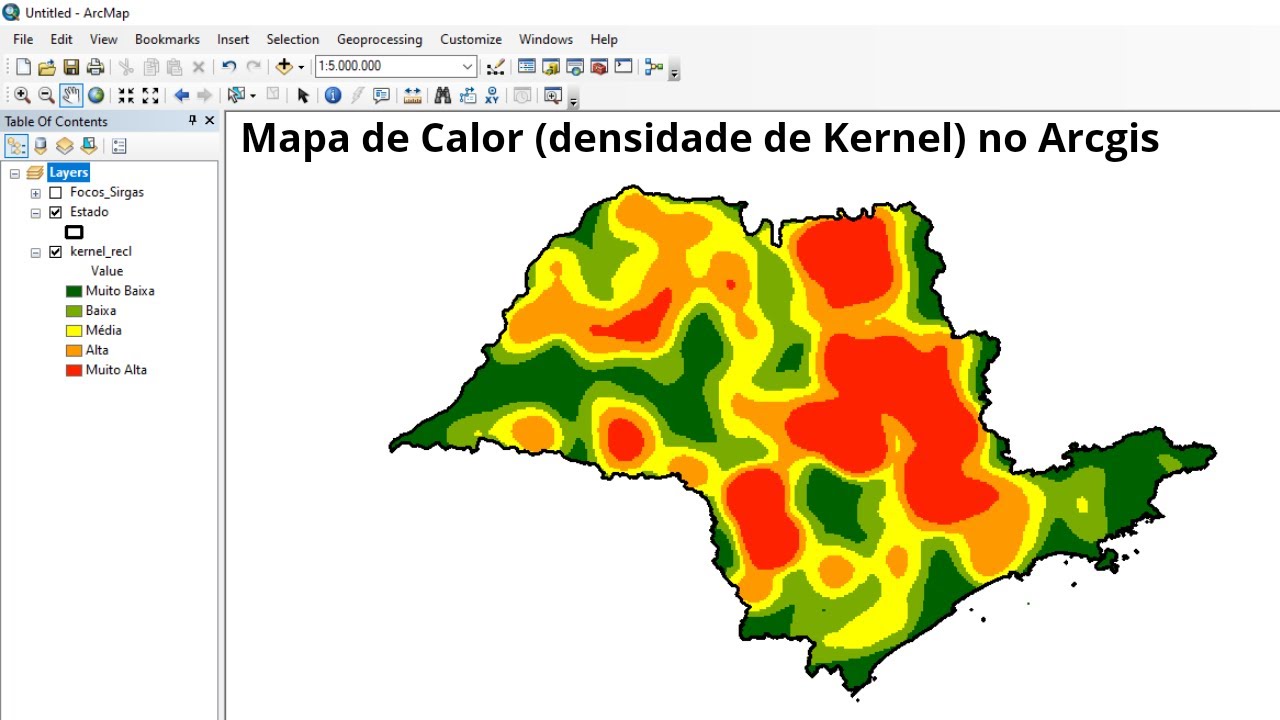Open the Editor toolbar icon
1280x720 pixels.
tap(495, 67)
